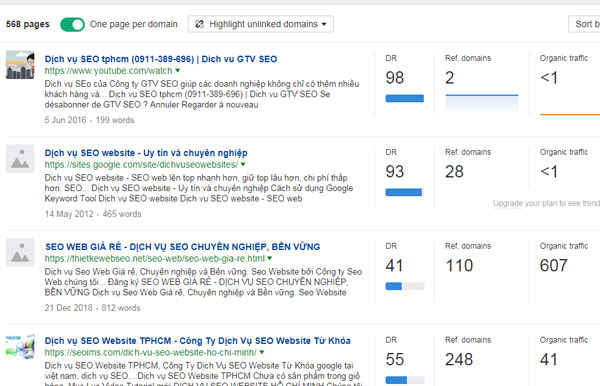Expand the arrow next to the thietkewebseo.net URL
Image resolution: width=600 pixels, height=386 pixels.
(270, 258)
